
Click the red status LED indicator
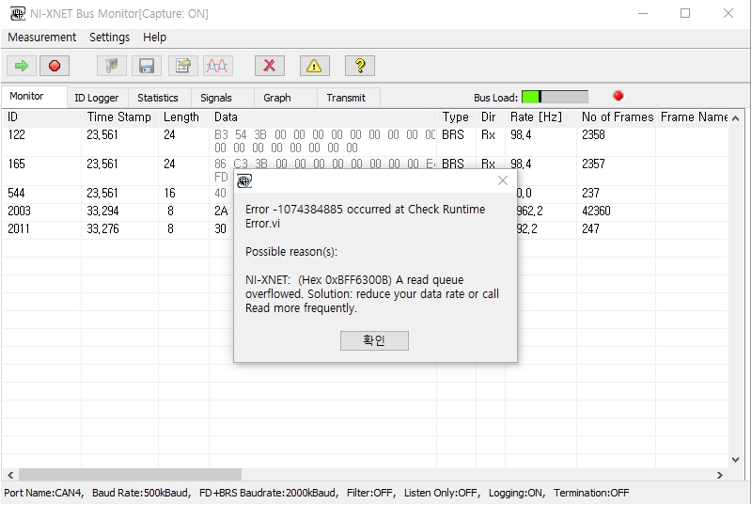[618, 96]
